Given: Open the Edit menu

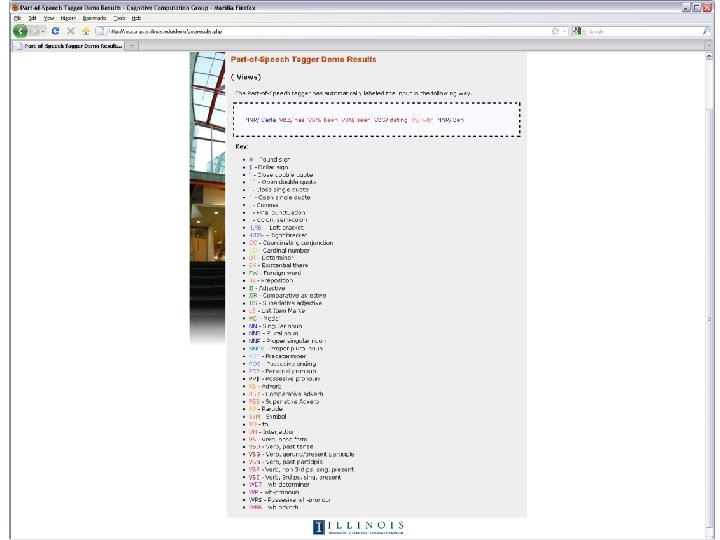Looking at the screenshot, I should [x=32, y=18].
